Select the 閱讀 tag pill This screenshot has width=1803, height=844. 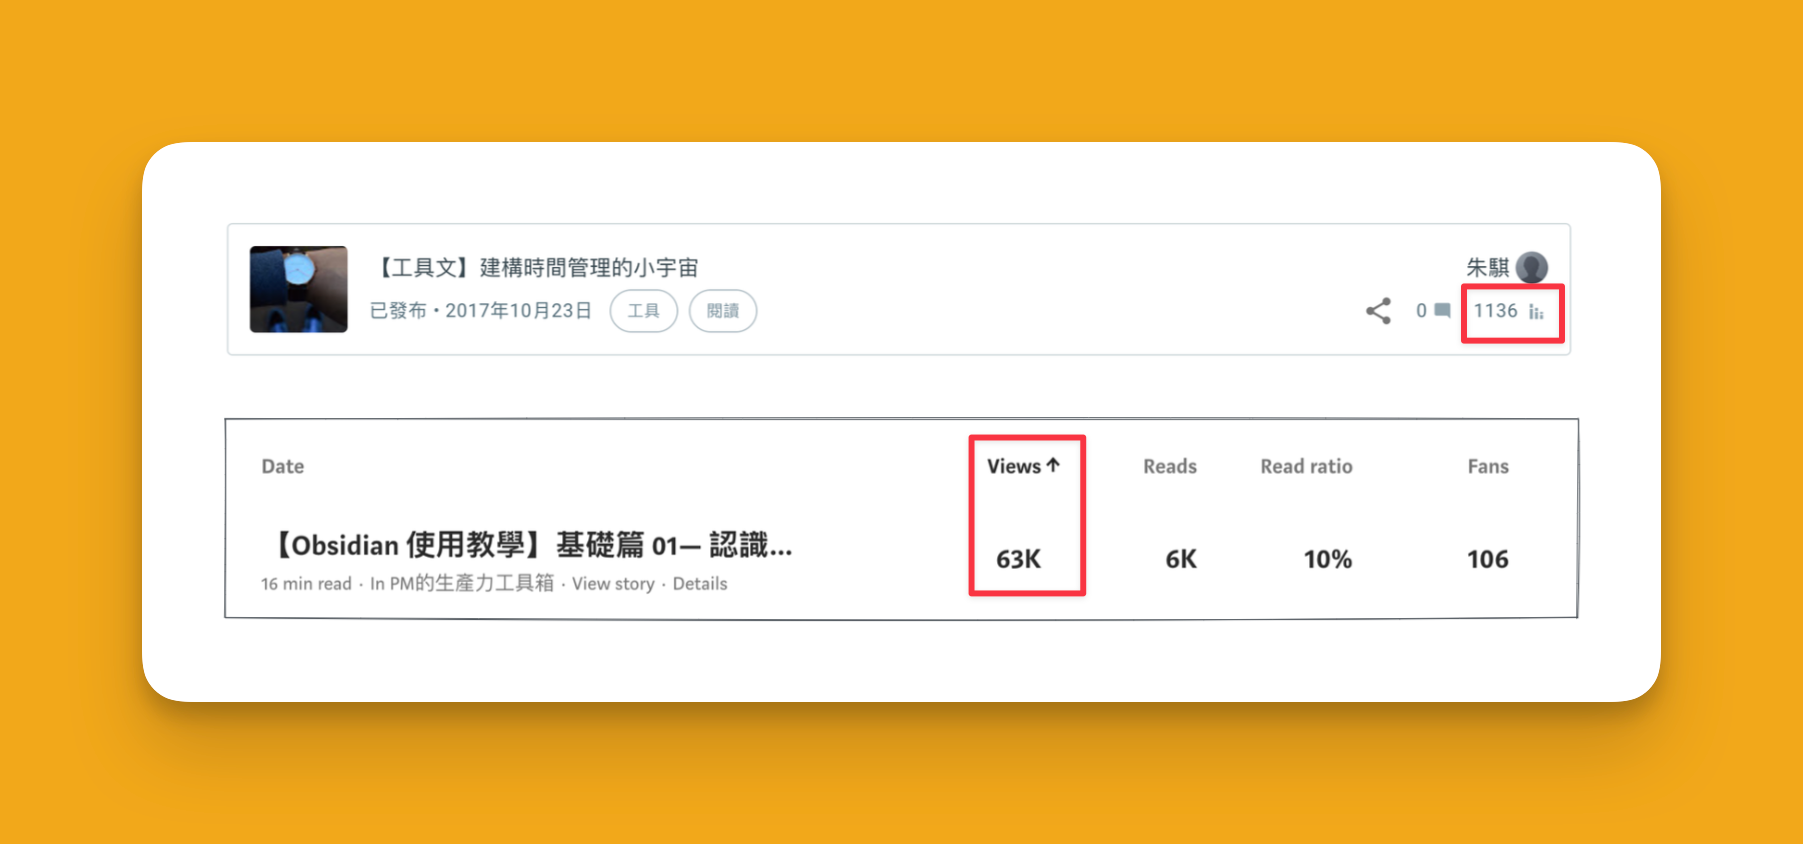click(x=723, y=311)
